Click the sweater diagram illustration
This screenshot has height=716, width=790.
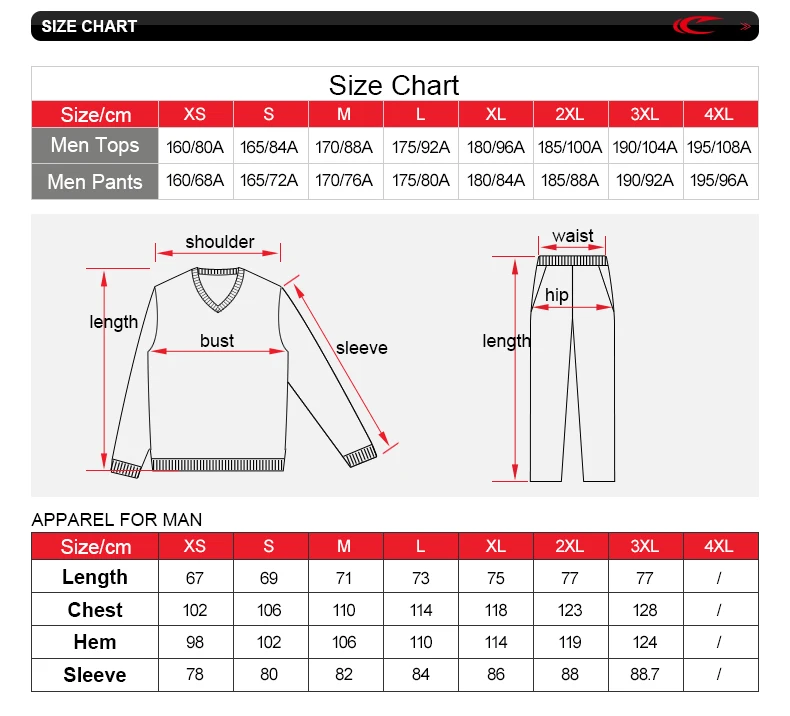pyautogui.click(x=244, y=372)
